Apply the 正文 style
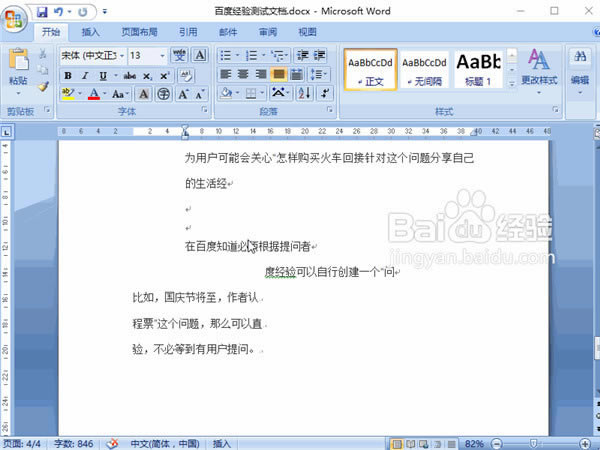The image size is (600, 450). point(370,70)
